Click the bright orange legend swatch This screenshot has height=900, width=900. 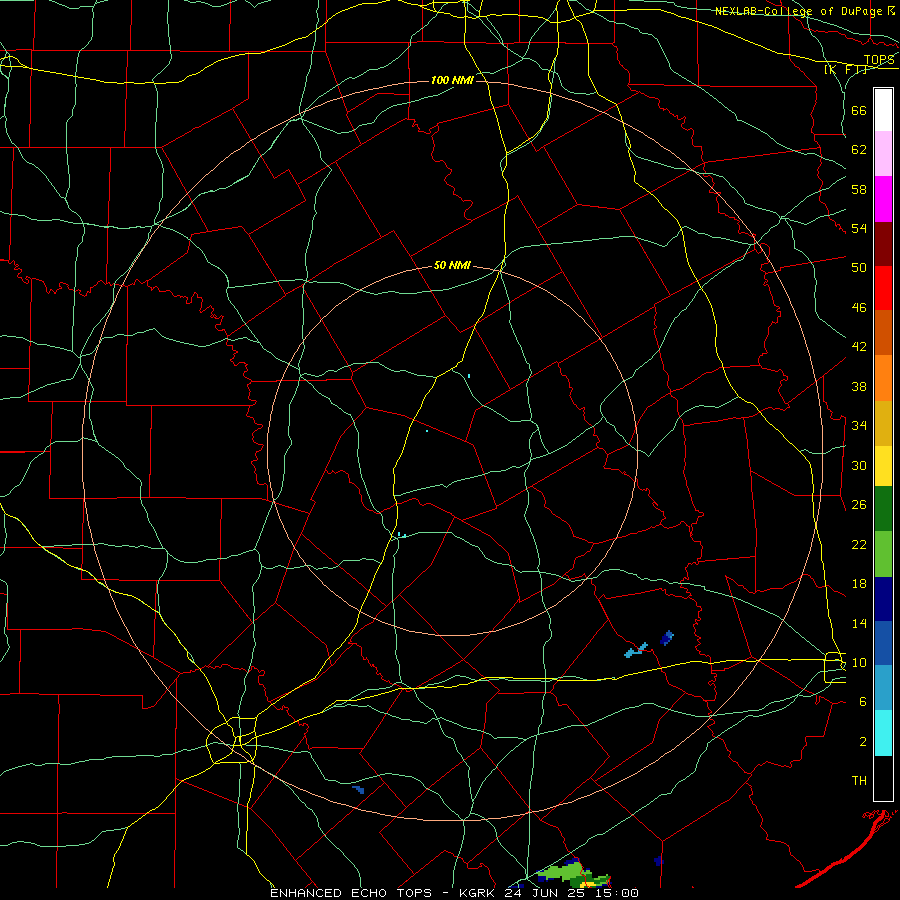click(883, 378)
